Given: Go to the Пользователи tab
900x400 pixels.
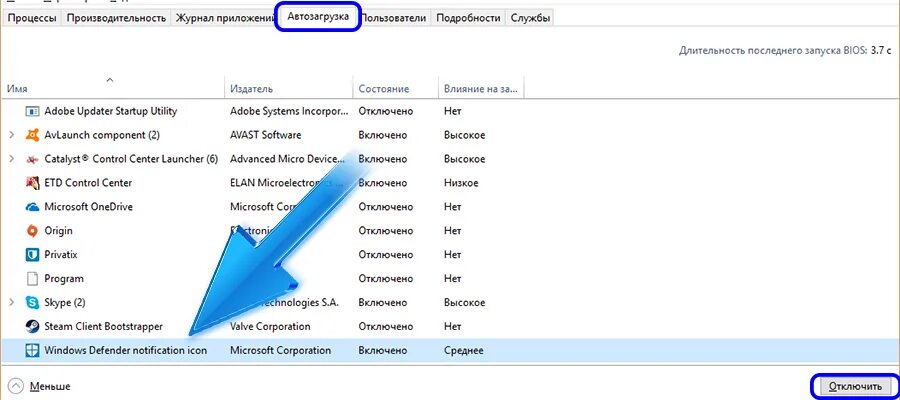Looking at the screenshot, I should tap(394, 18).
